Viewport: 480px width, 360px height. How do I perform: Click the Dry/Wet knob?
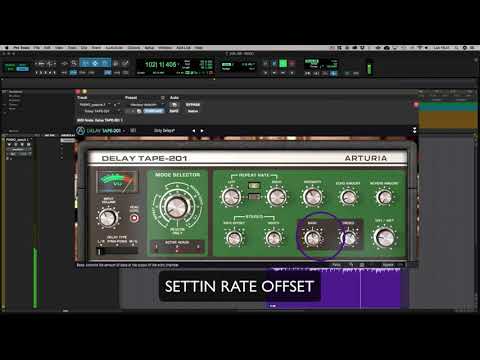coord(384,237)
